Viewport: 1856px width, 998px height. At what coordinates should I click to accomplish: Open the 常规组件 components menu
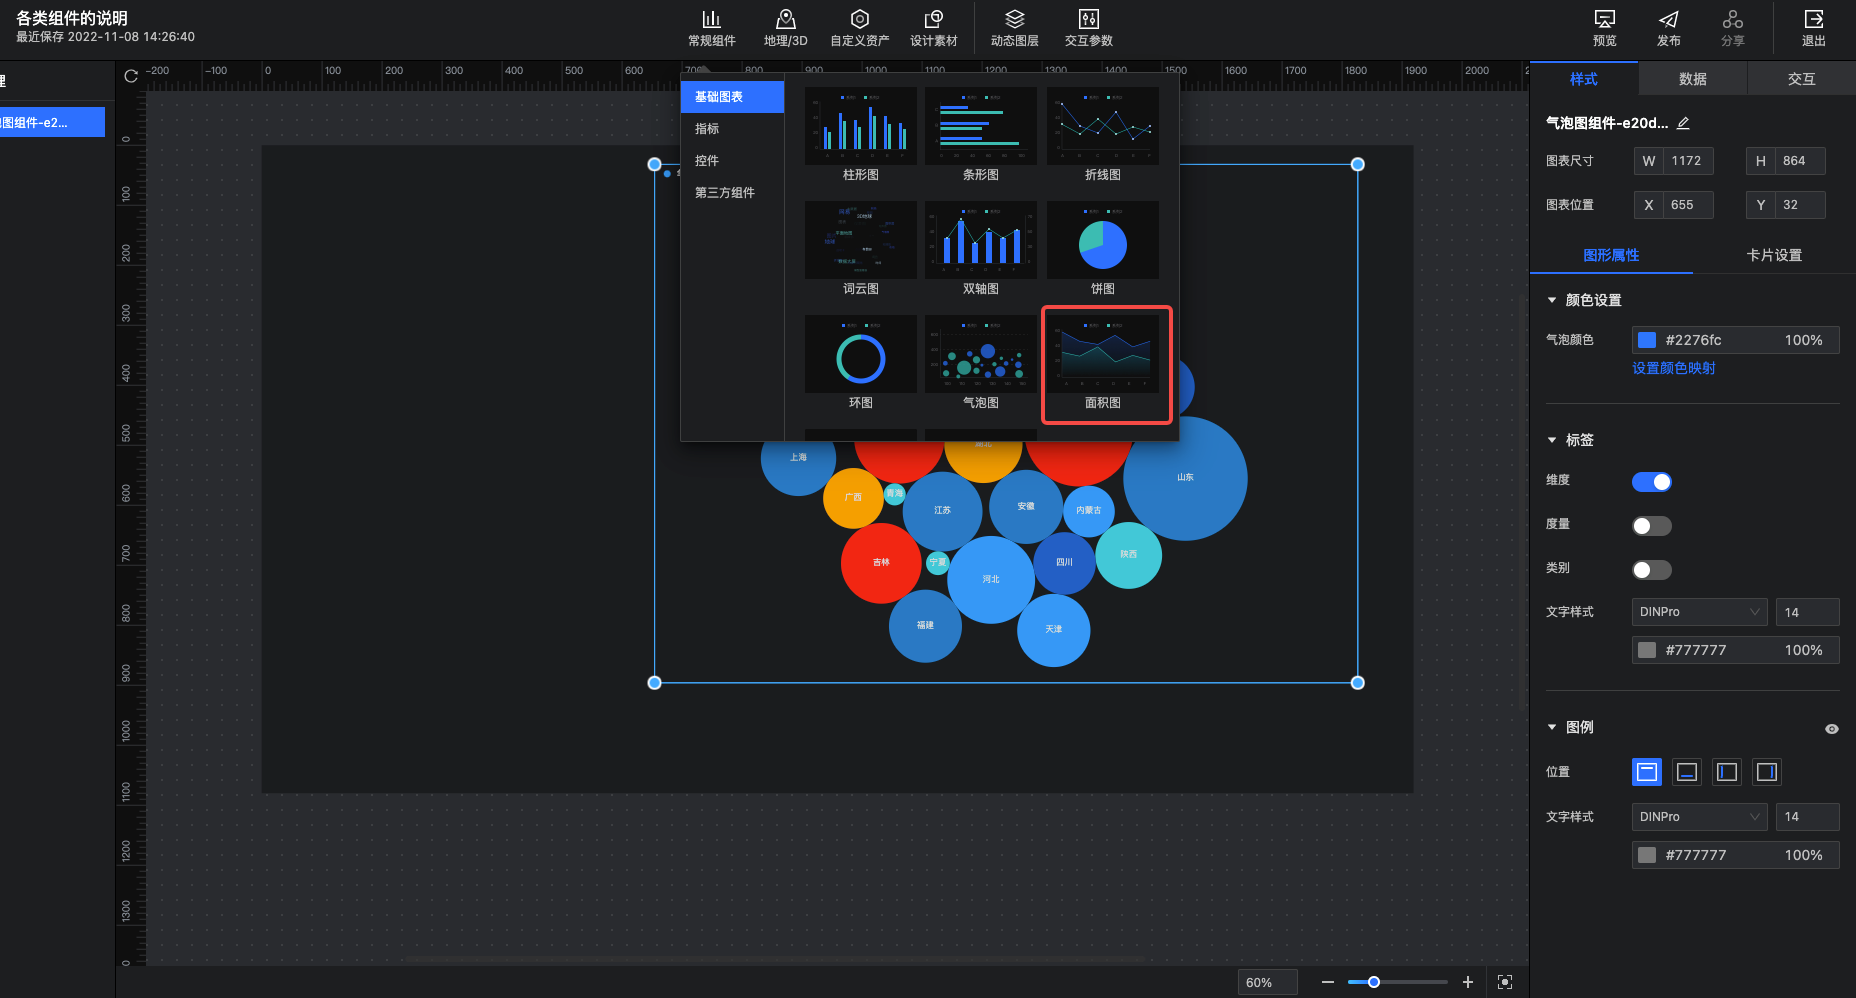(x=711, y=28)
